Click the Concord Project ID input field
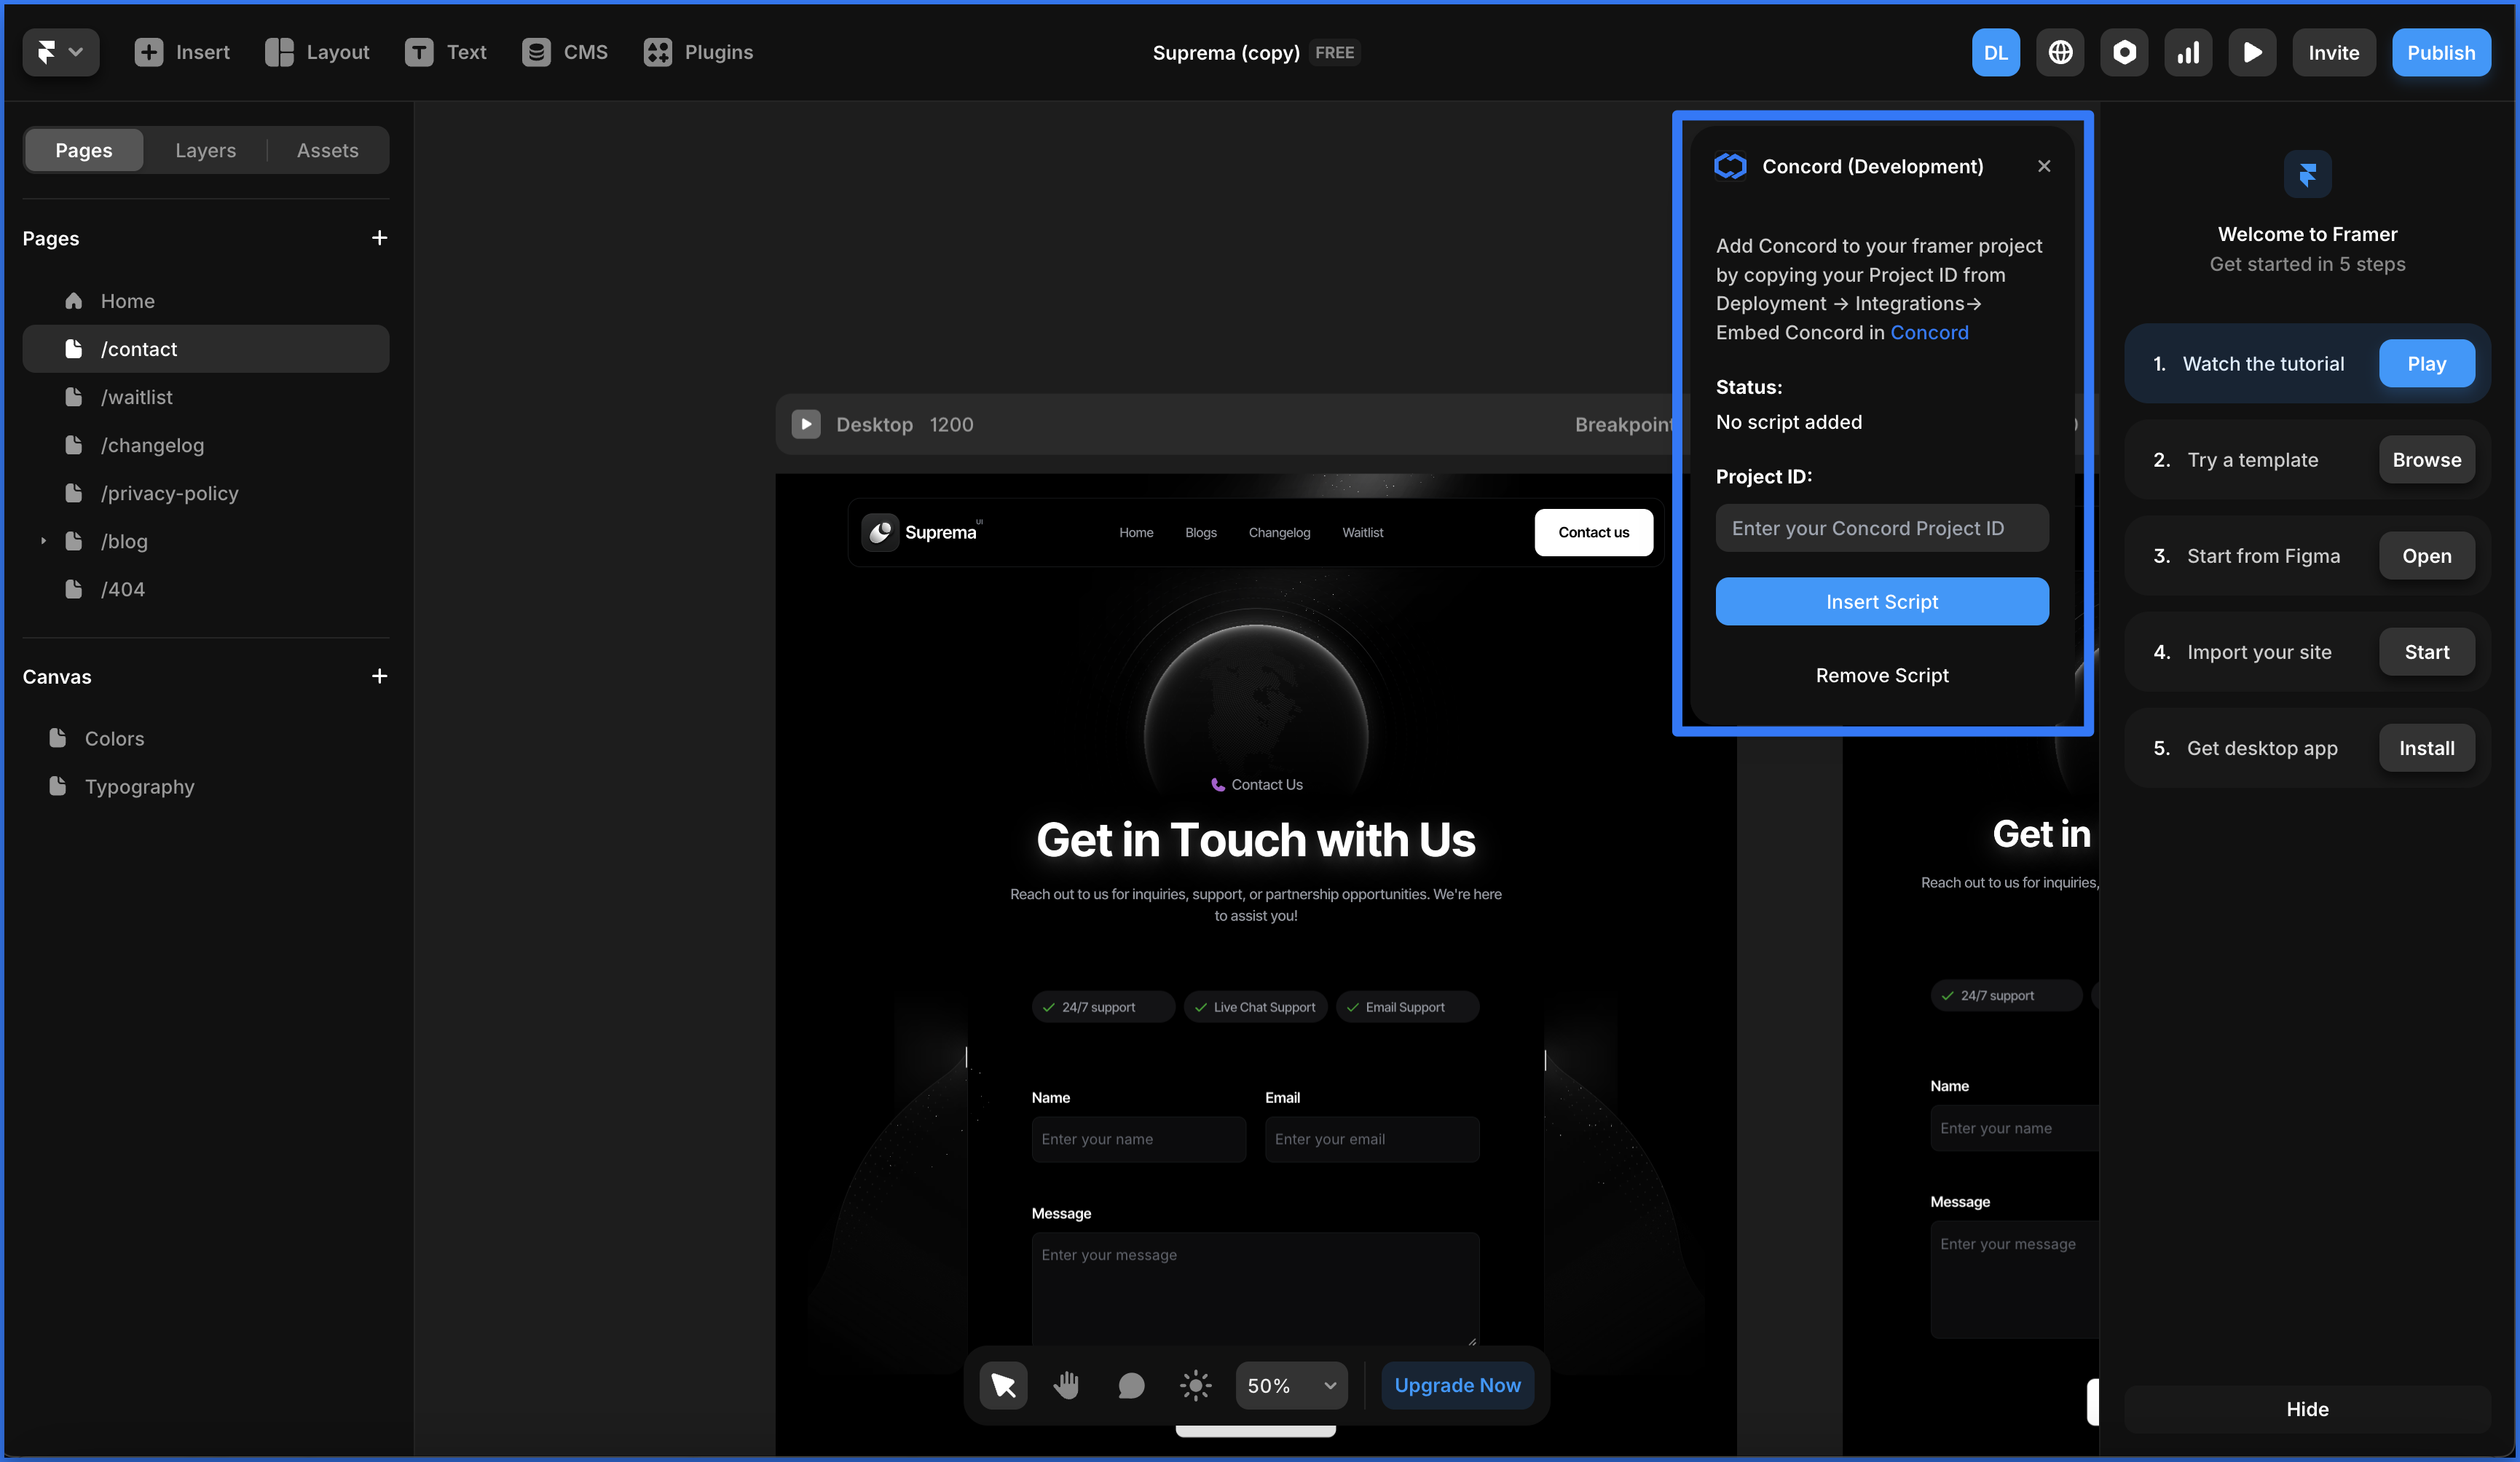Screen dimensions: 2520x1462 (1881, 528)
